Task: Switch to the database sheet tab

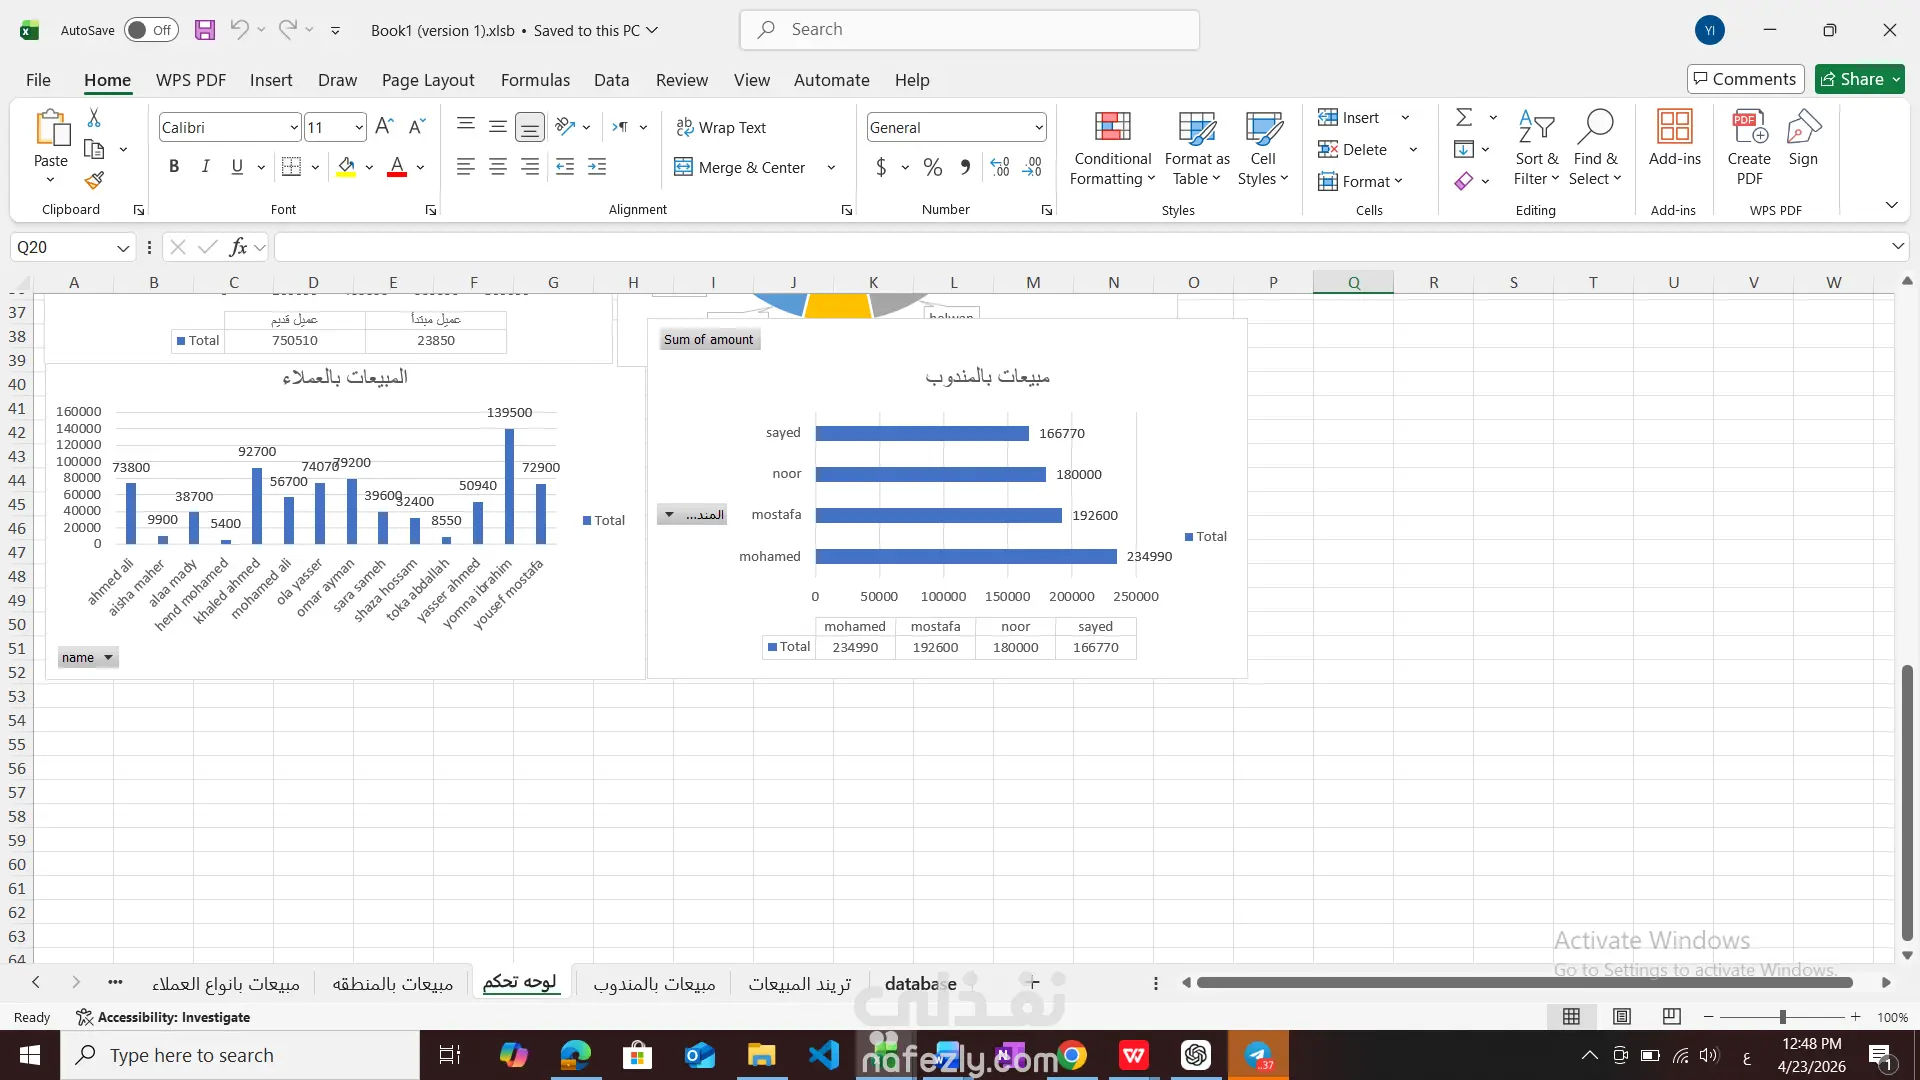Action: (x=921, y=984)
